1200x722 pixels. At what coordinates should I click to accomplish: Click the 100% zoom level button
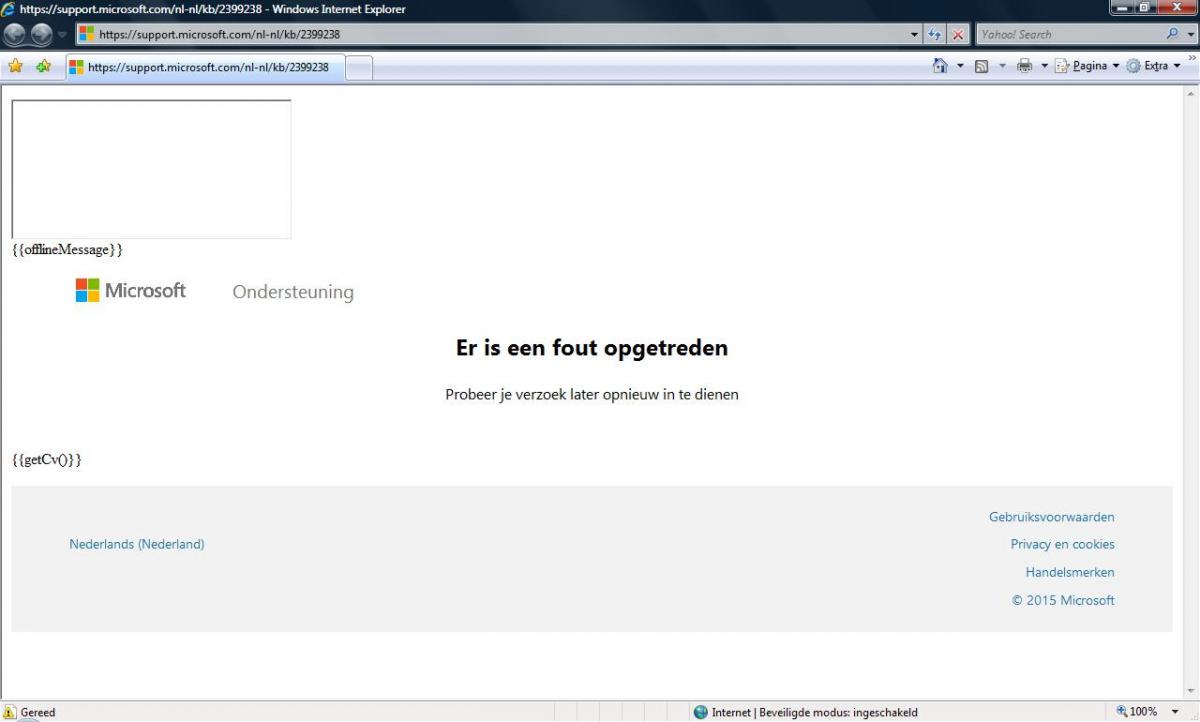pos(1137,712)
